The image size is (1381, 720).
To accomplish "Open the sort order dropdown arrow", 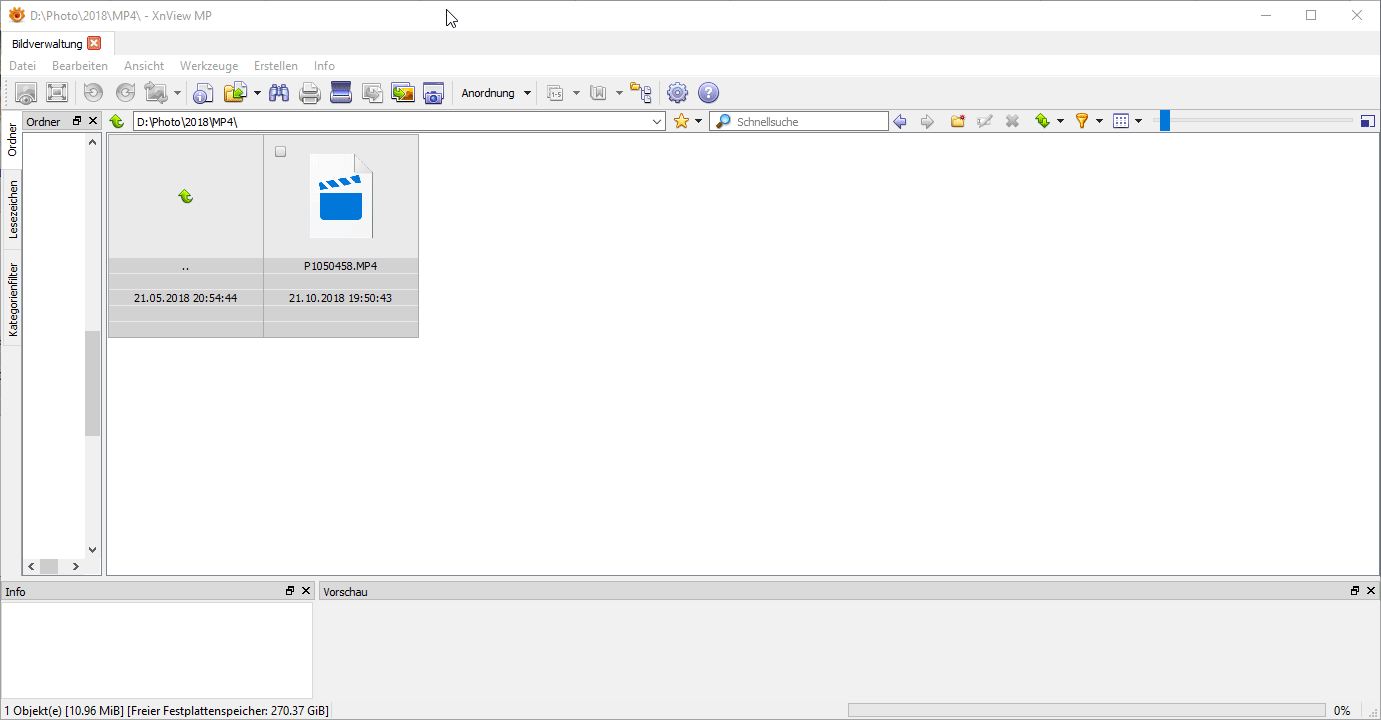I will coord(1060,121).
